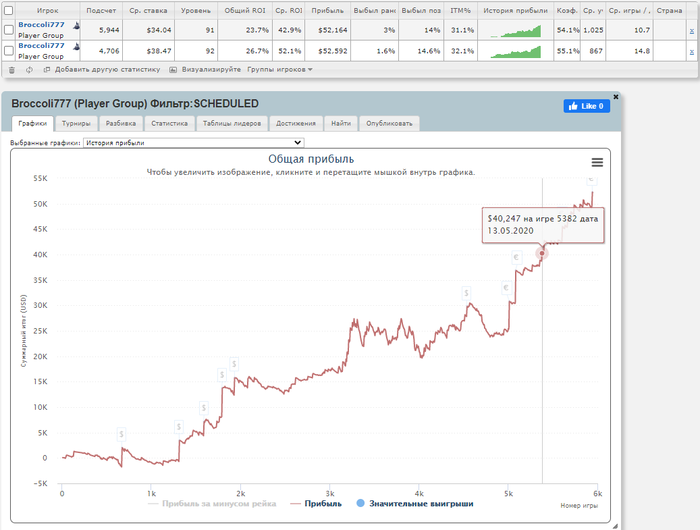Click the $ marker above the 30K peak
Screen dimensions: 700x530
click(x=466, y=293)
